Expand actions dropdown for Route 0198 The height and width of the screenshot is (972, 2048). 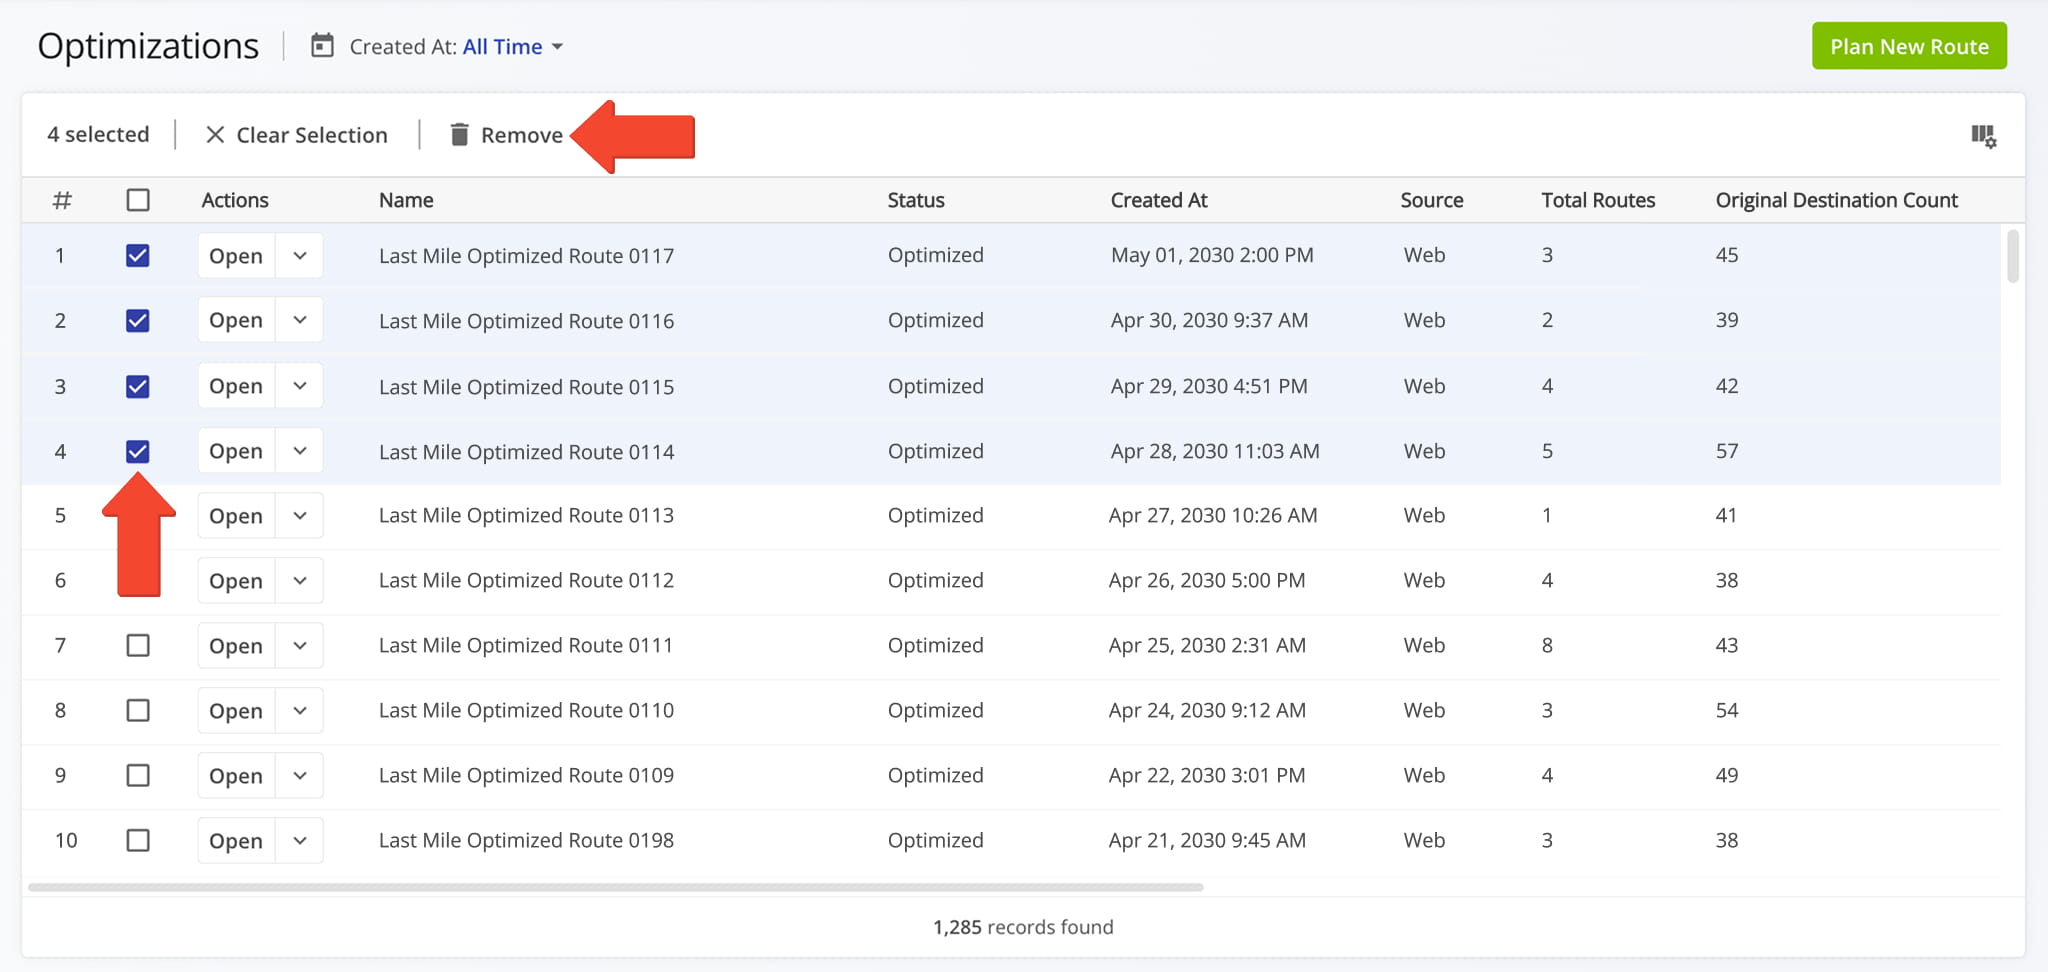pyautogui.click(x=299, y=841)
